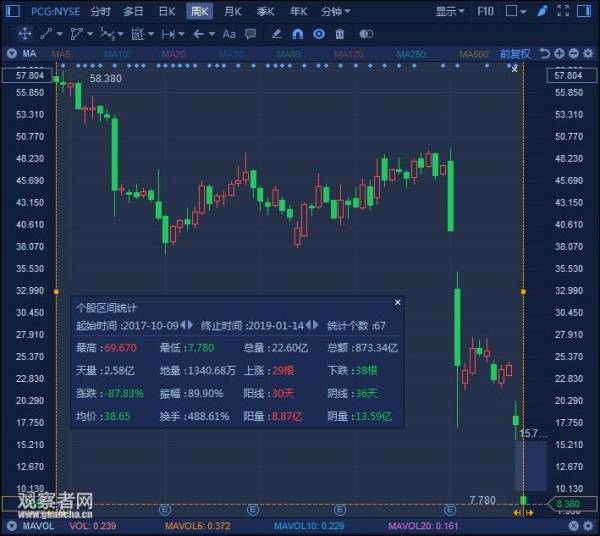The image size is (600, 536).
Task: Select the text annotation Aa tool
Action: (229, 34)
